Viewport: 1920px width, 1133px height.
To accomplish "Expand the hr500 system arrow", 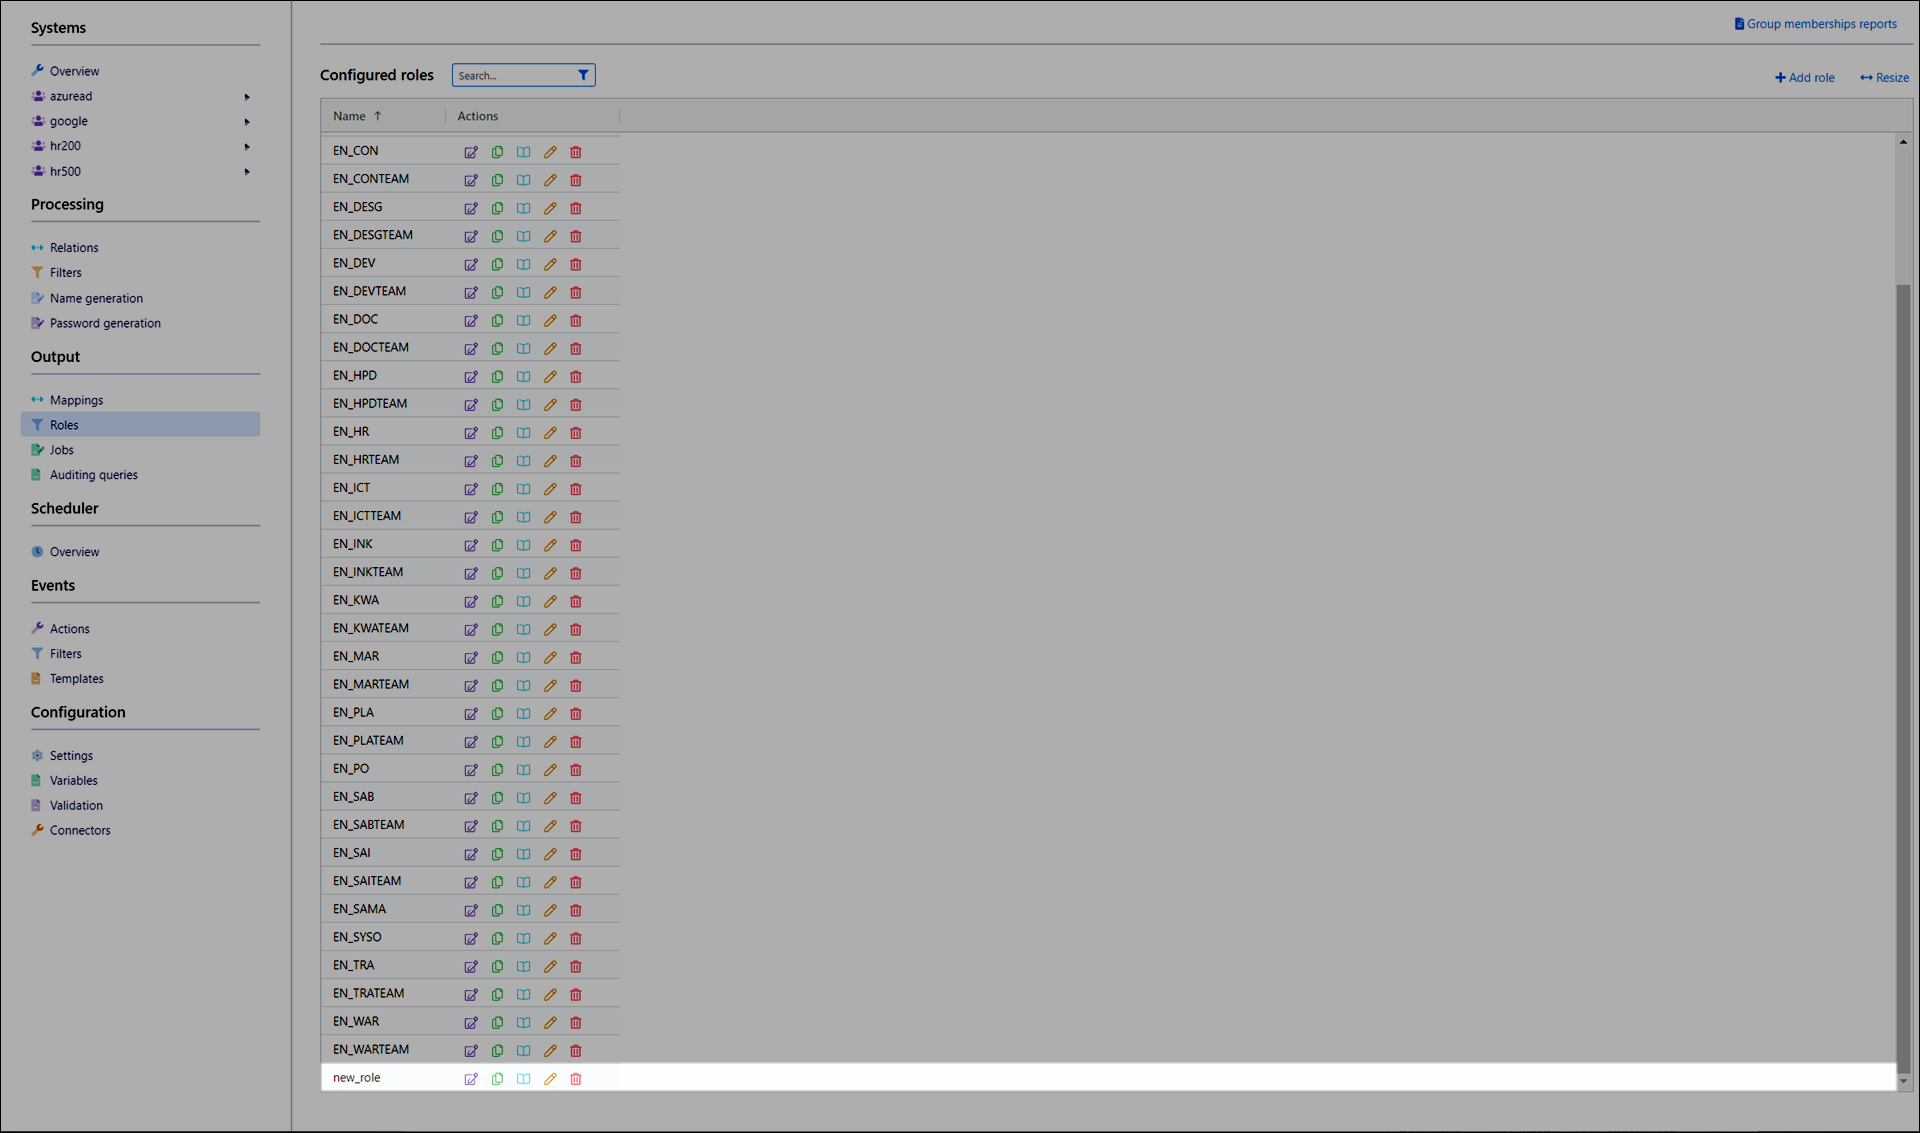I will pos(247,172).
